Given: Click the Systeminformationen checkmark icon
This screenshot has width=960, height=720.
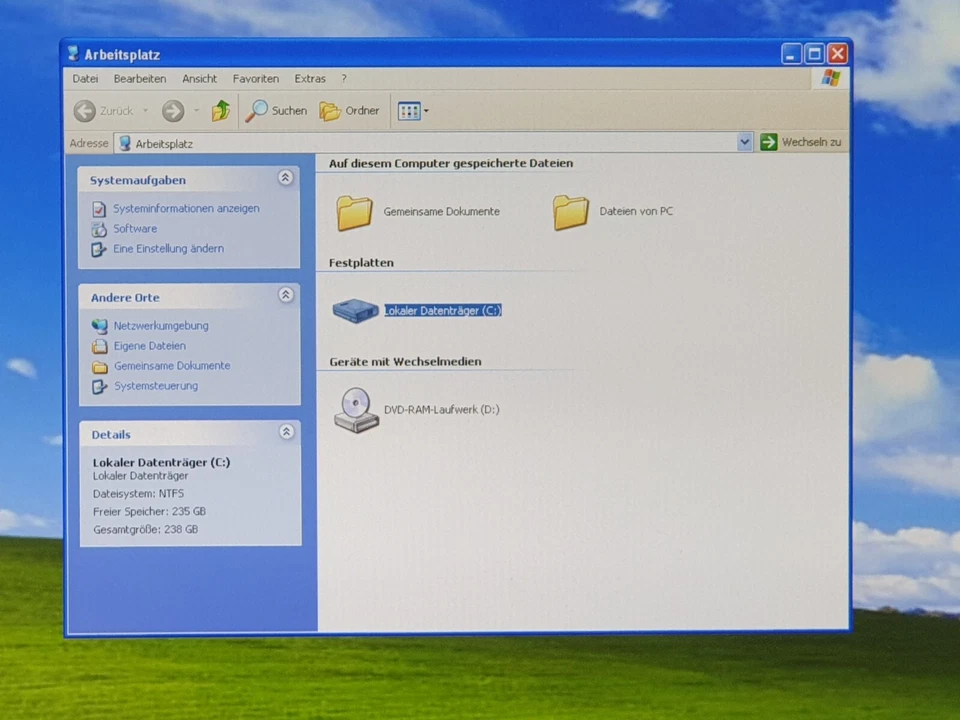Looking at the screenshot, I should click(99, 209).
